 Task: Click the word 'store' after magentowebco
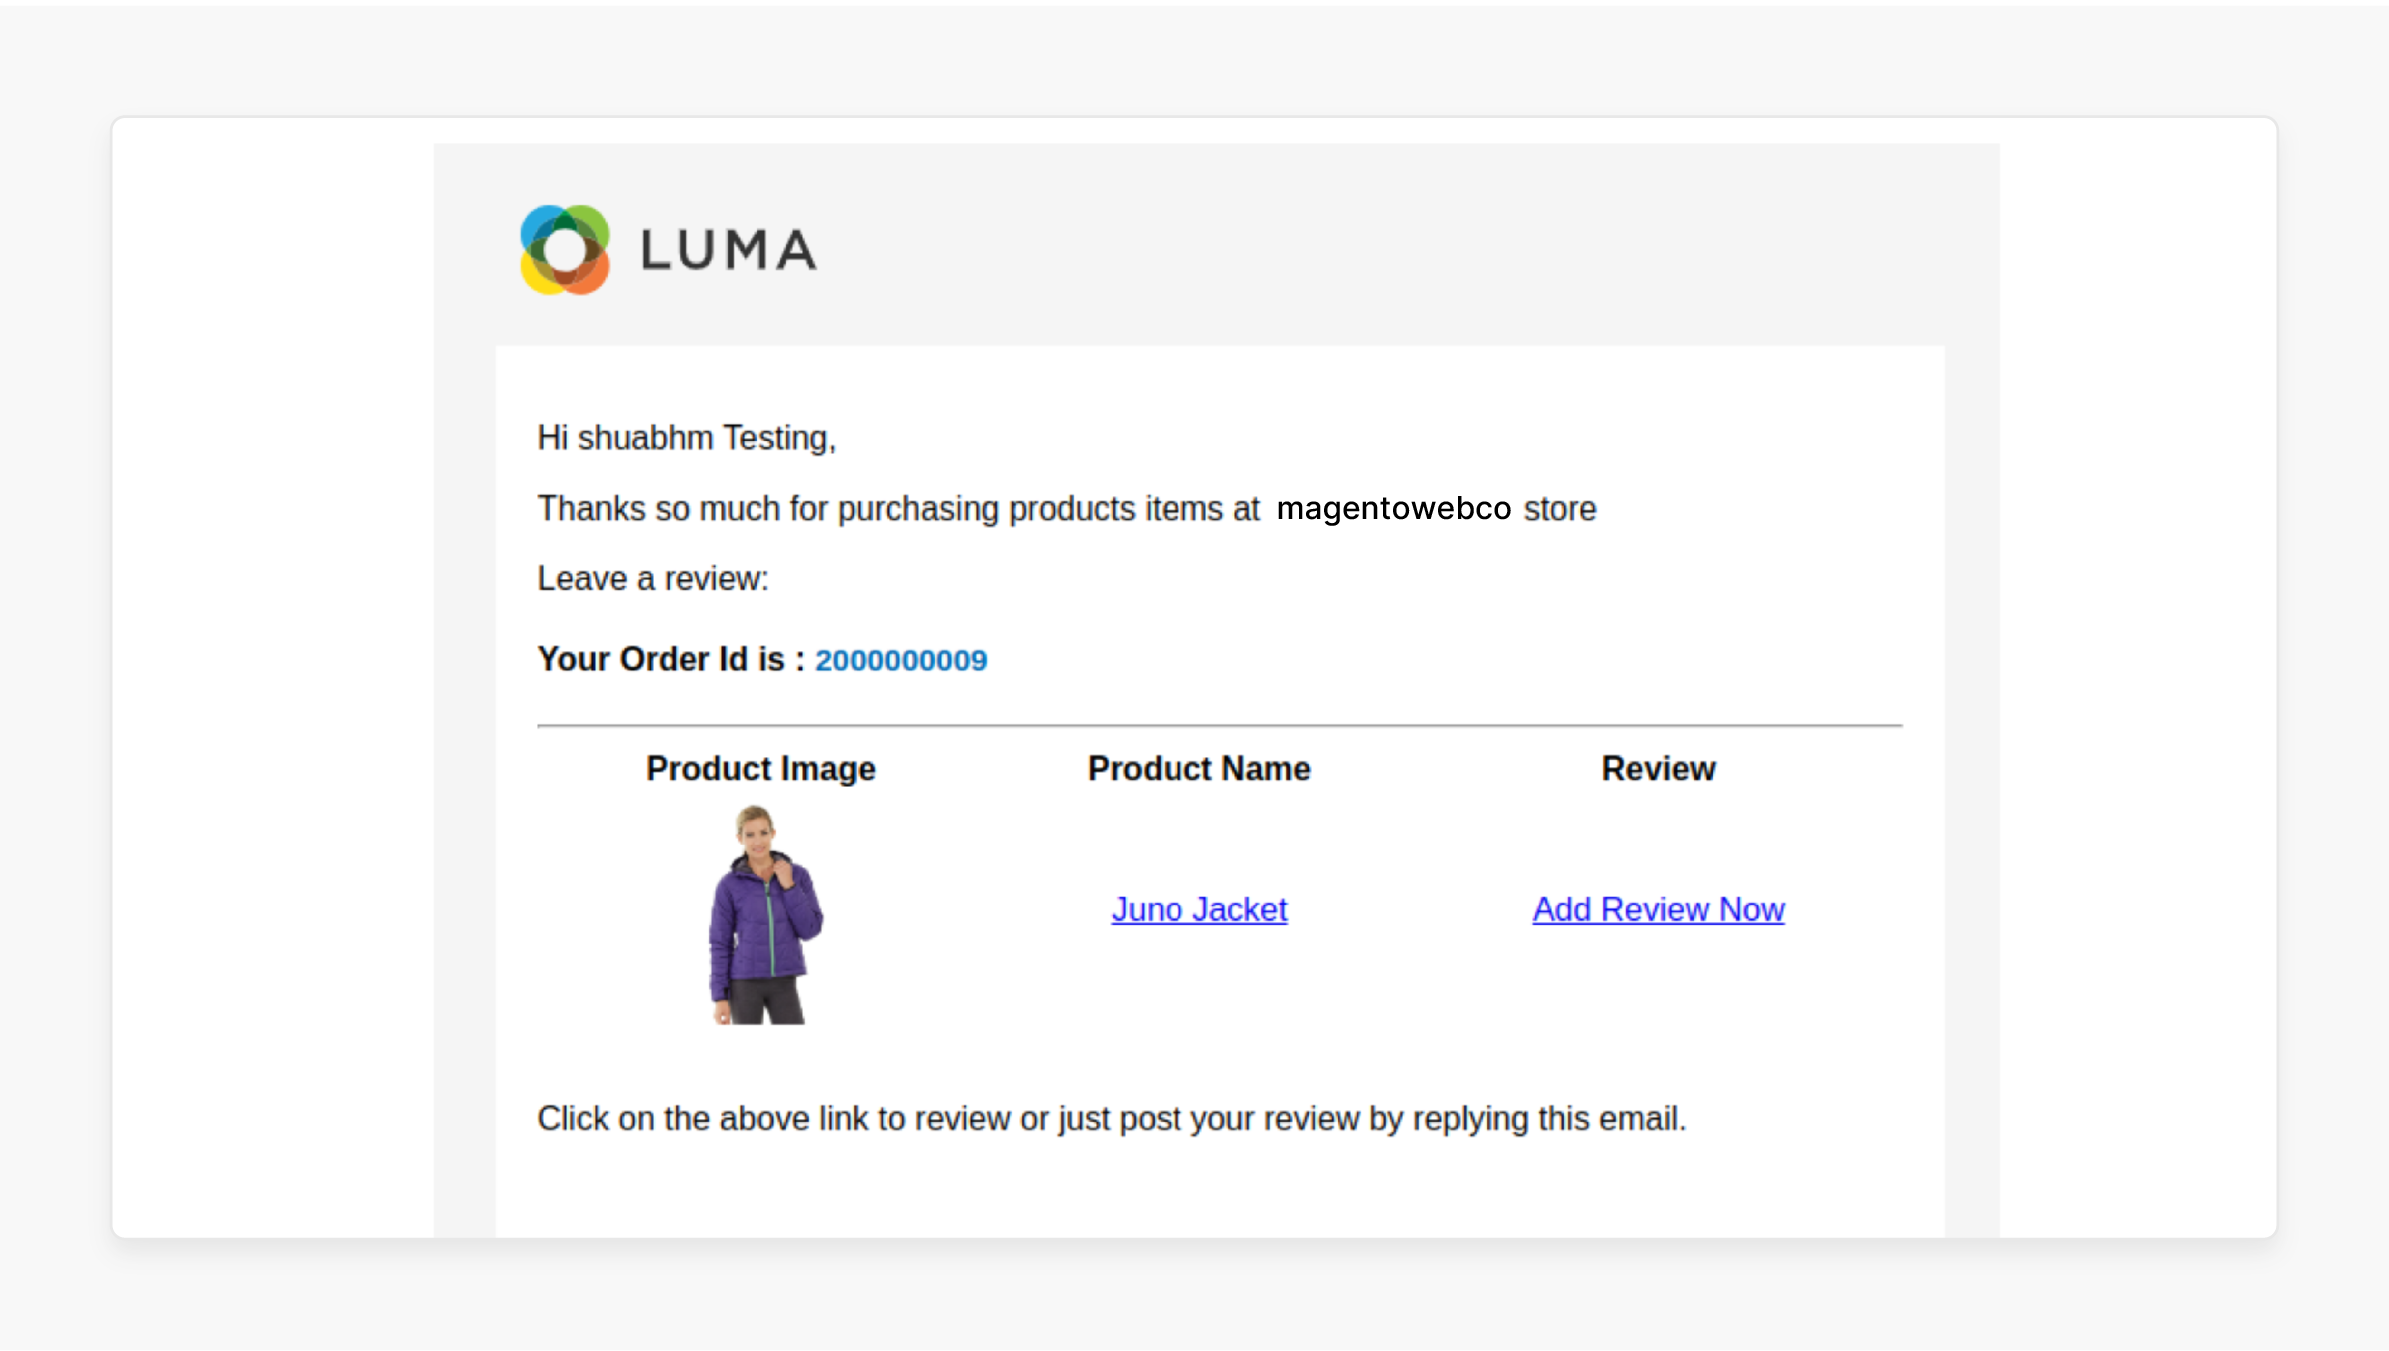tap(1559, 508)
